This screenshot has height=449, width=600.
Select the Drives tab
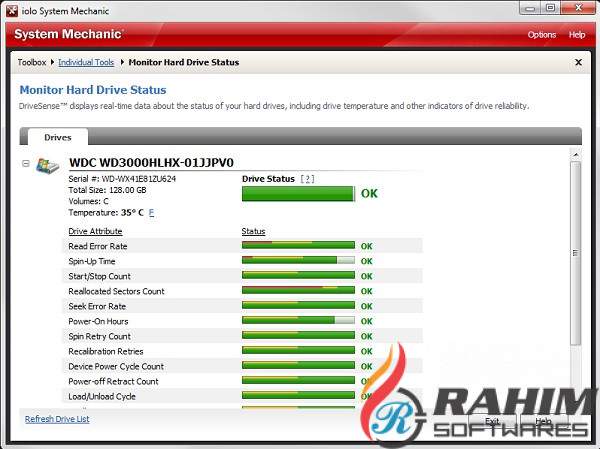coord(57,137)
